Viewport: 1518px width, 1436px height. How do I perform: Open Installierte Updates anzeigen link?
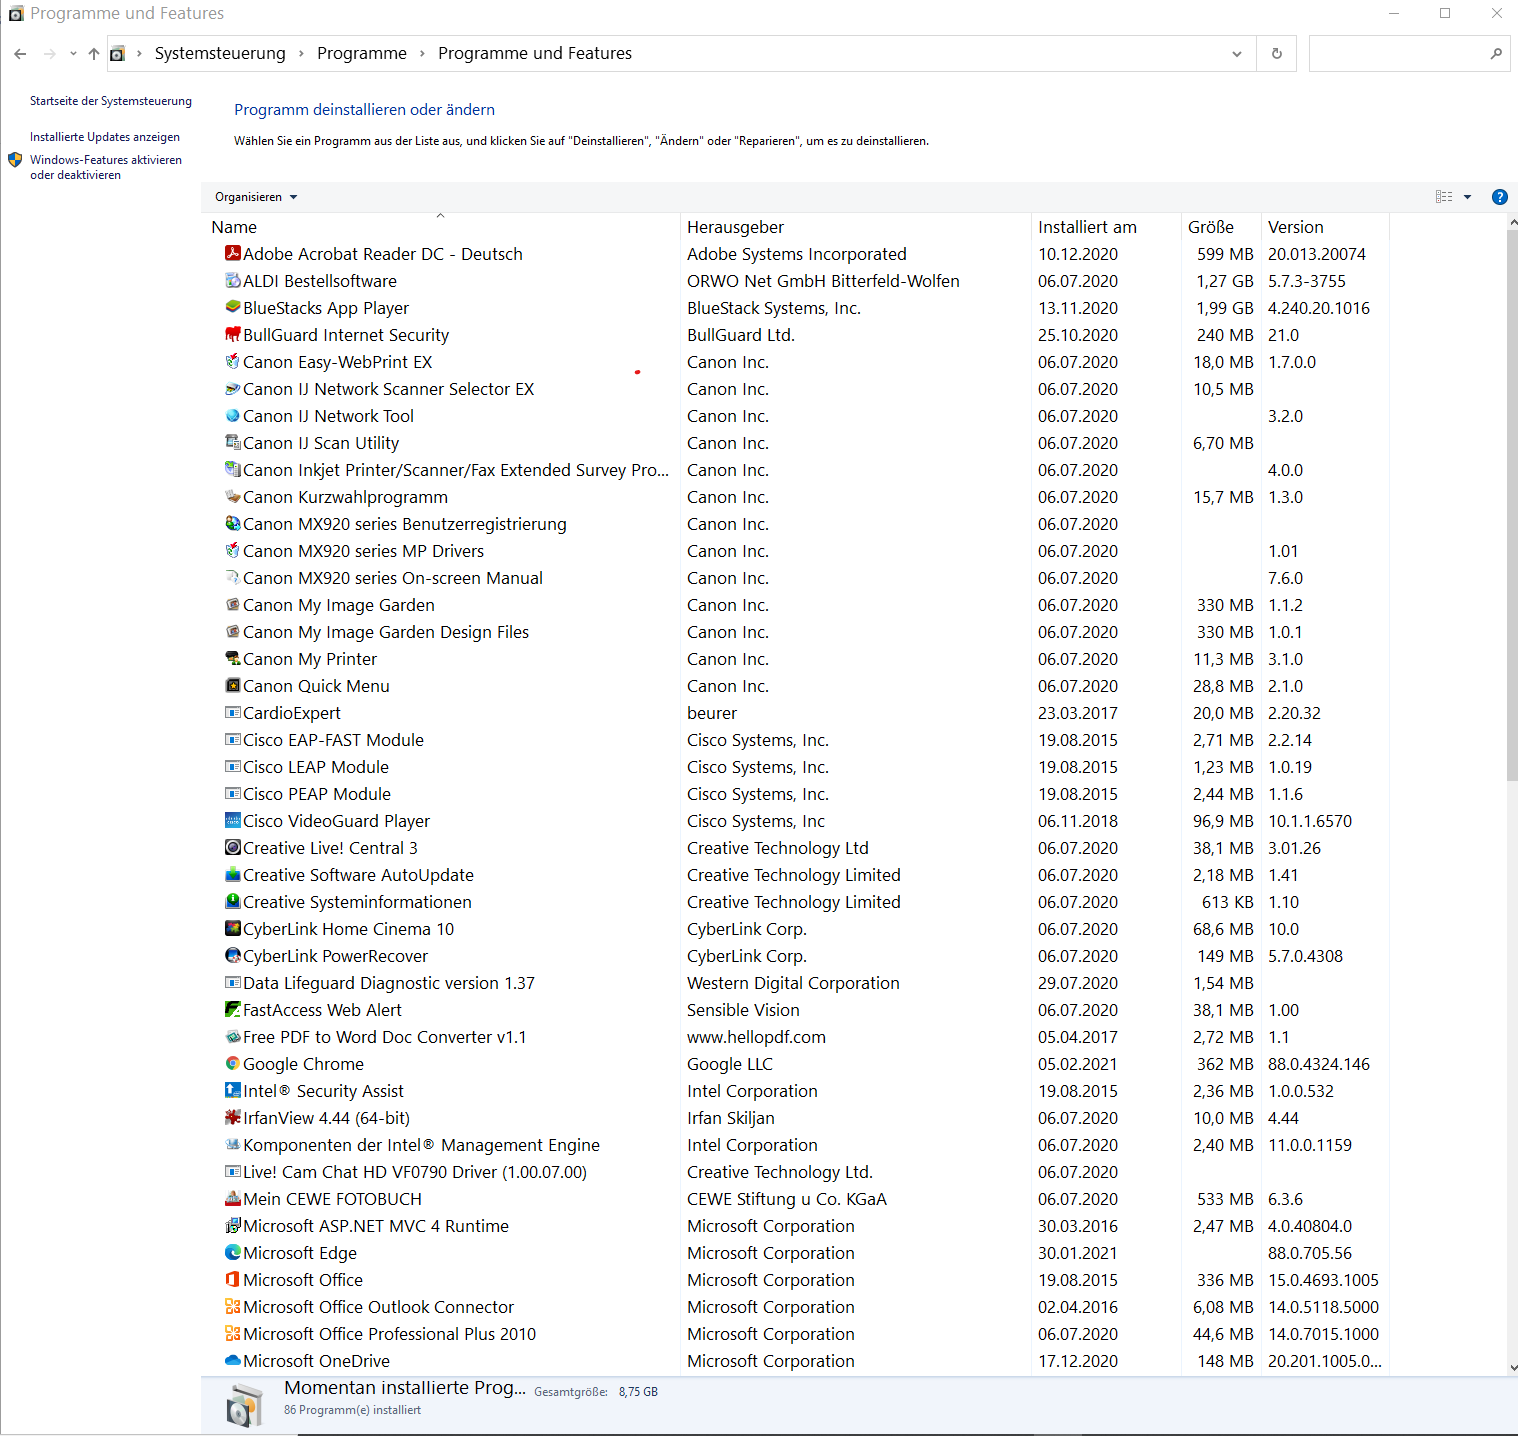pyautogui.click(x=105, y=137)
